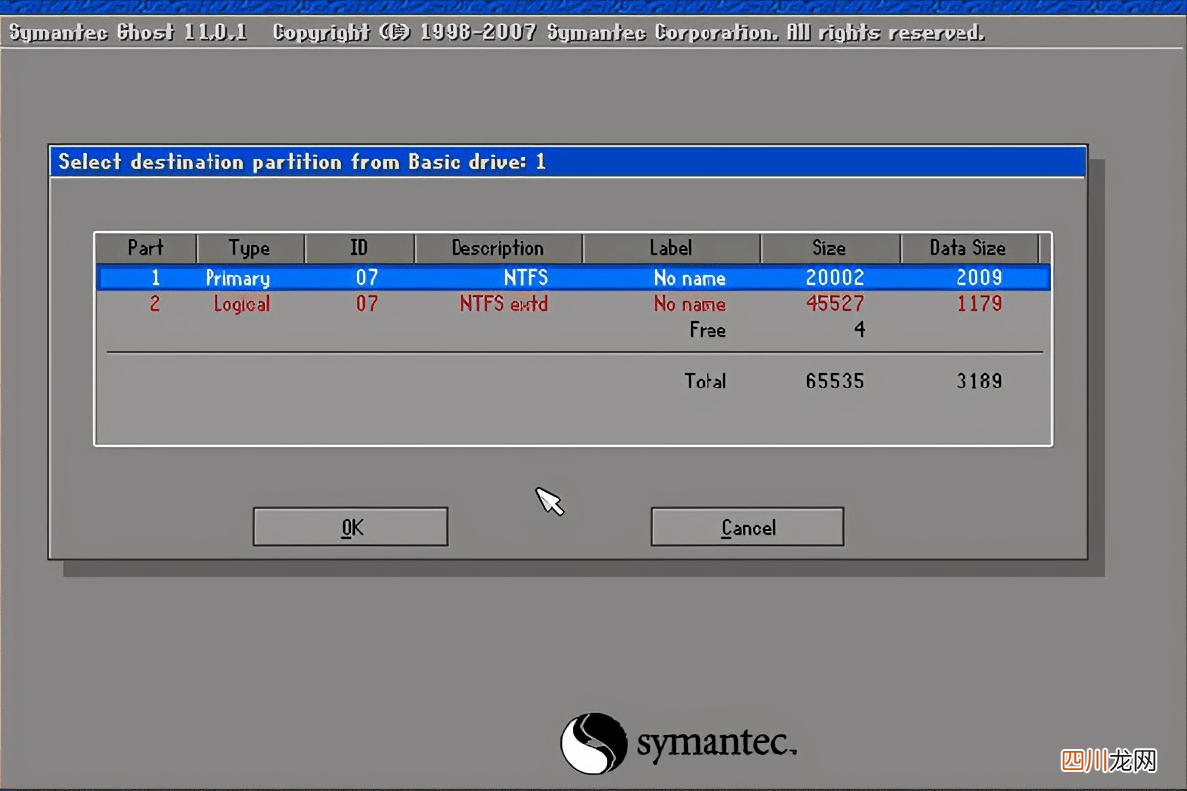The image size is (1187, 791).
Task: Click the data size value 1179
Action: (980, 304)
